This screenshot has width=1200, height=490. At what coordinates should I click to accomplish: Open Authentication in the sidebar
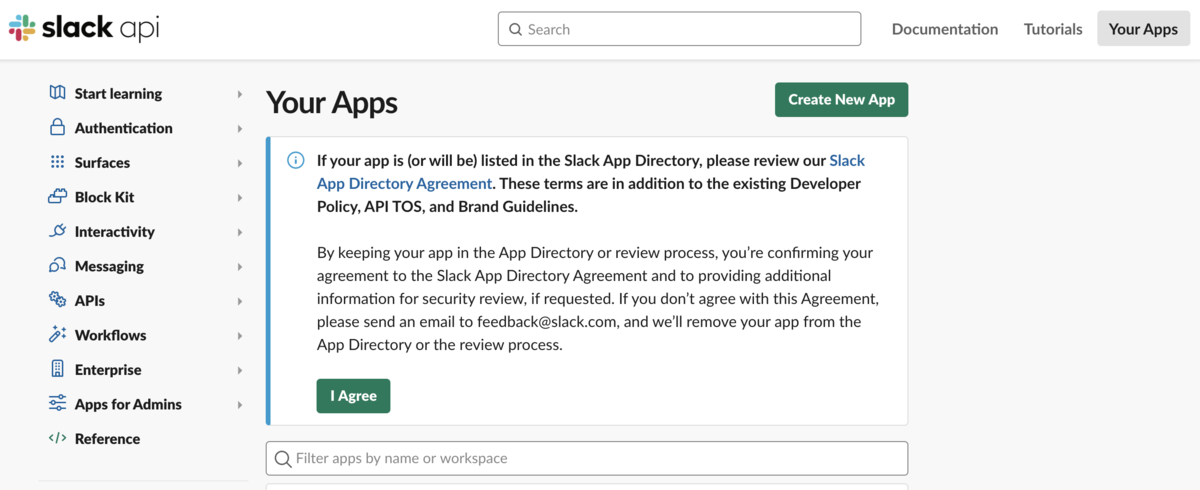124,128
